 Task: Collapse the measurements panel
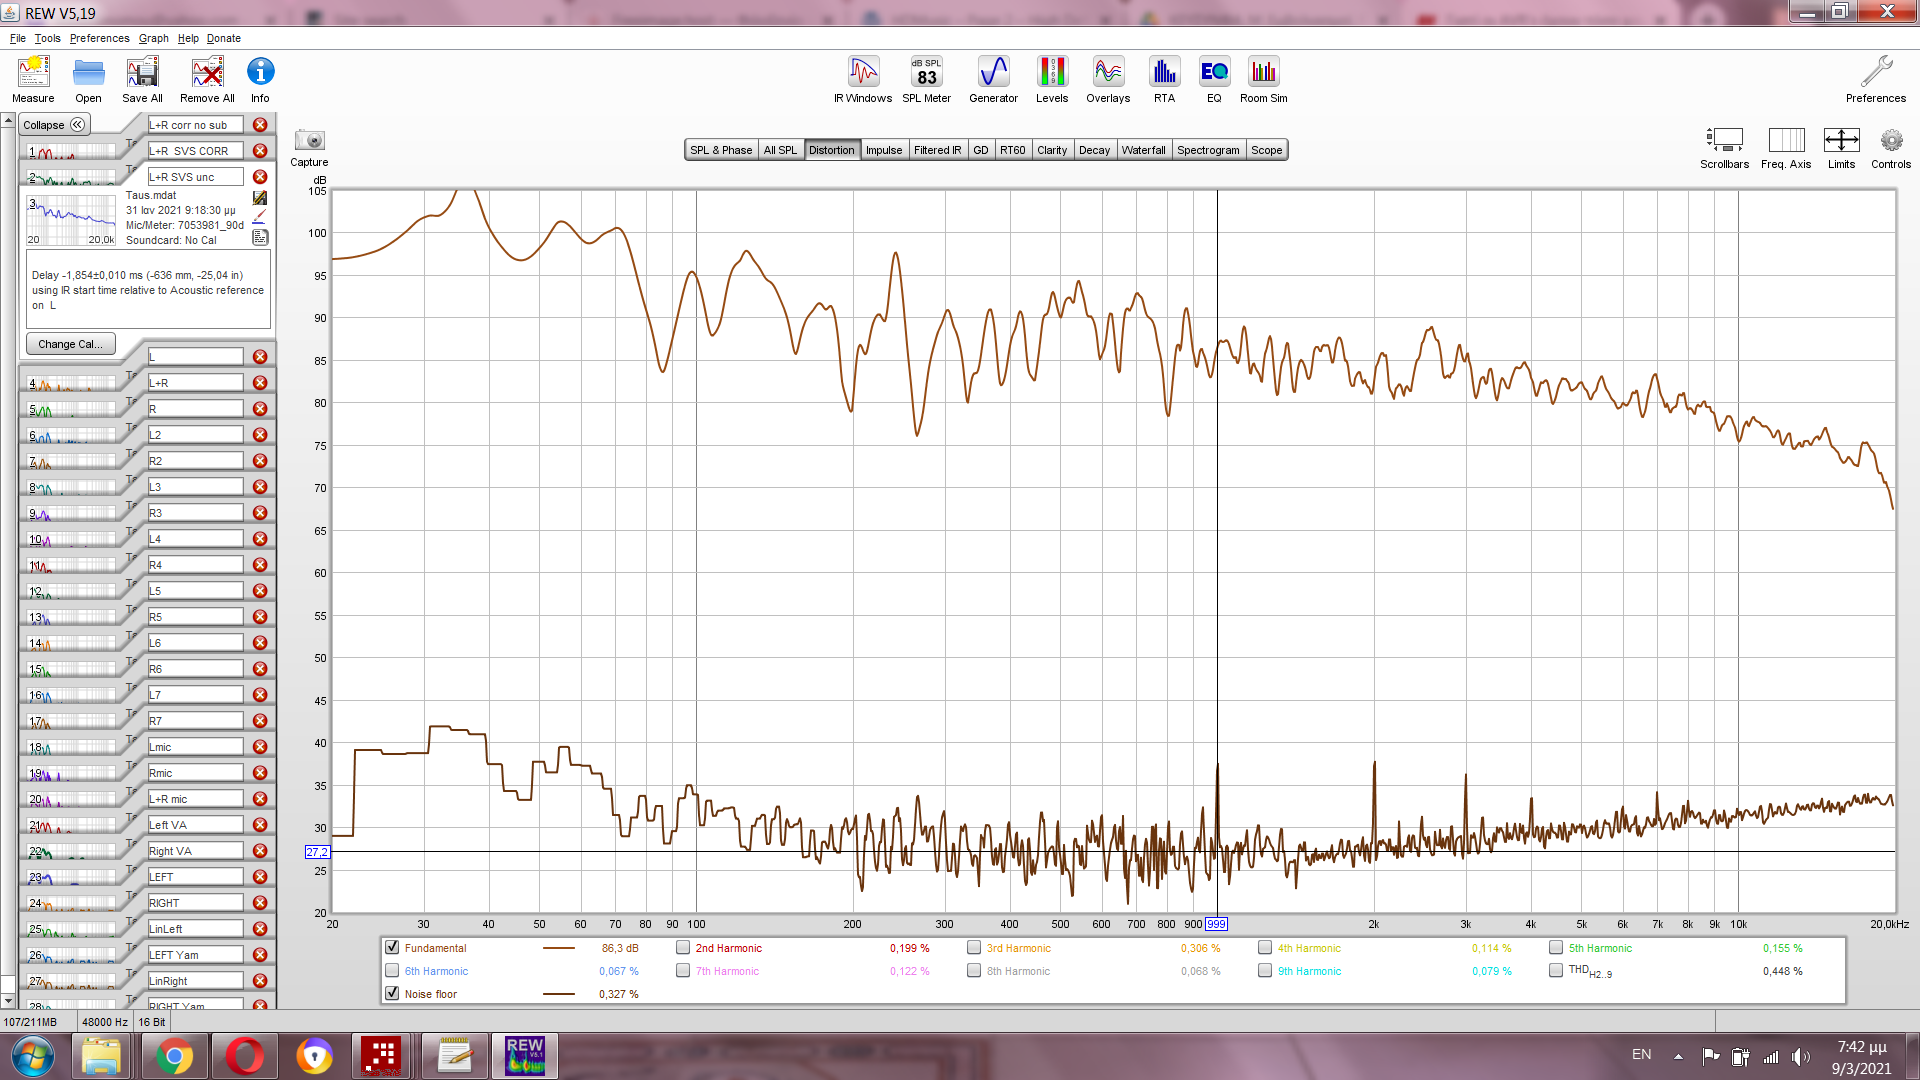click(x=55, y=125)
